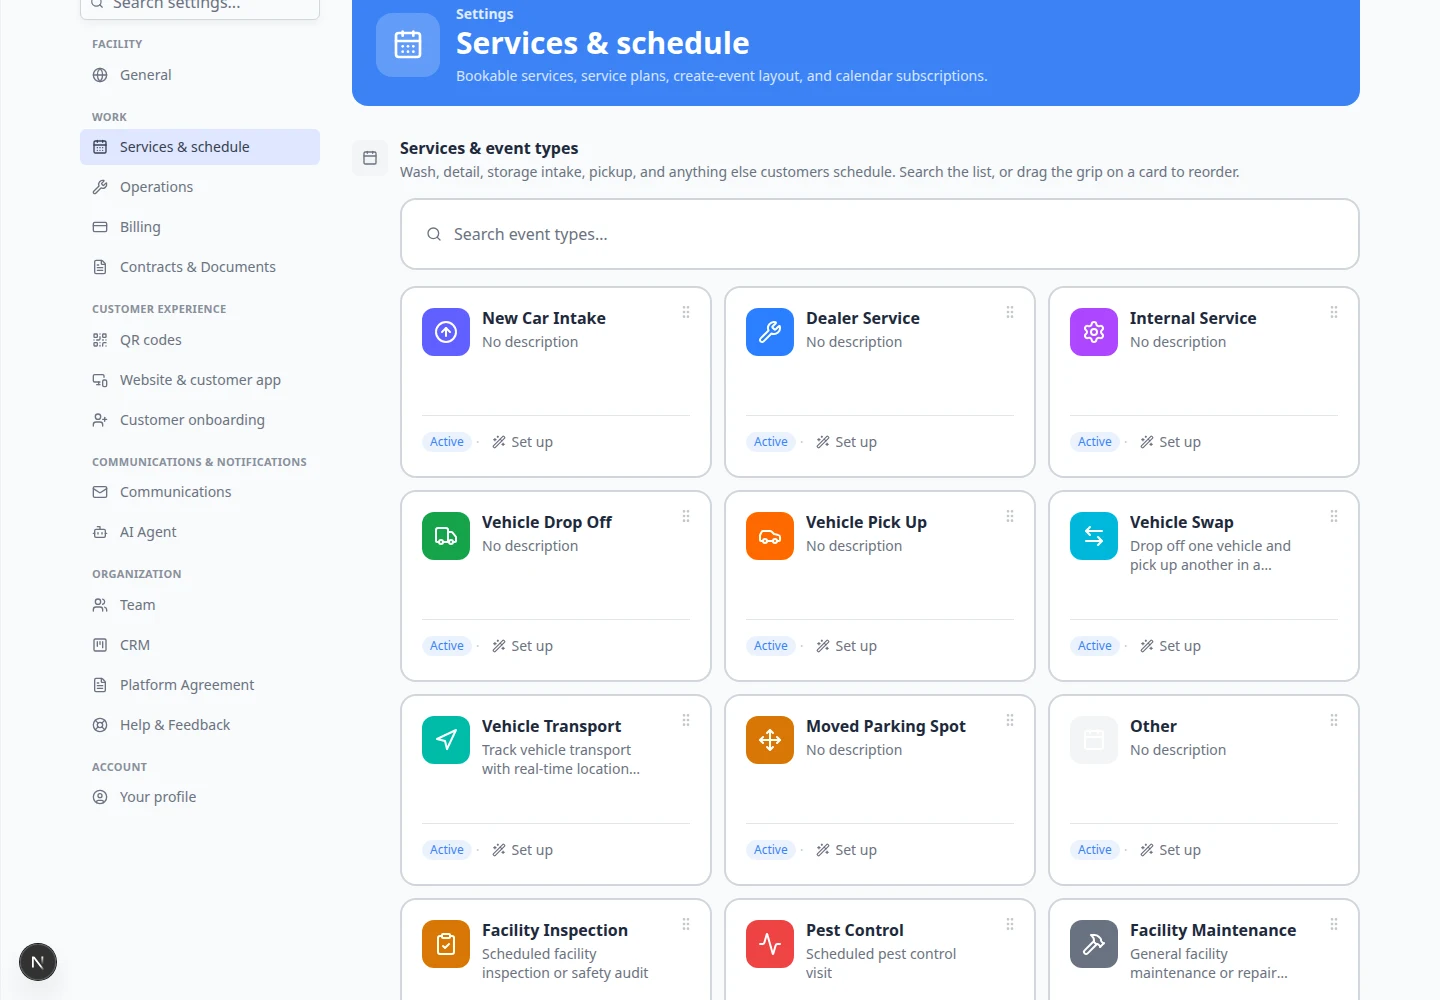The image size is (1440, 1000).
Task: Click the Vehicle Transport card title
Action: point(551,726)
